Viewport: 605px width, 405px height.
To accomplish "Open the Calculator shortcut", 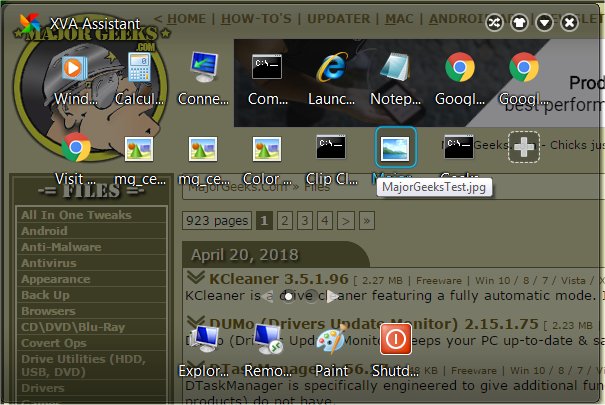I will click(139, 80).
